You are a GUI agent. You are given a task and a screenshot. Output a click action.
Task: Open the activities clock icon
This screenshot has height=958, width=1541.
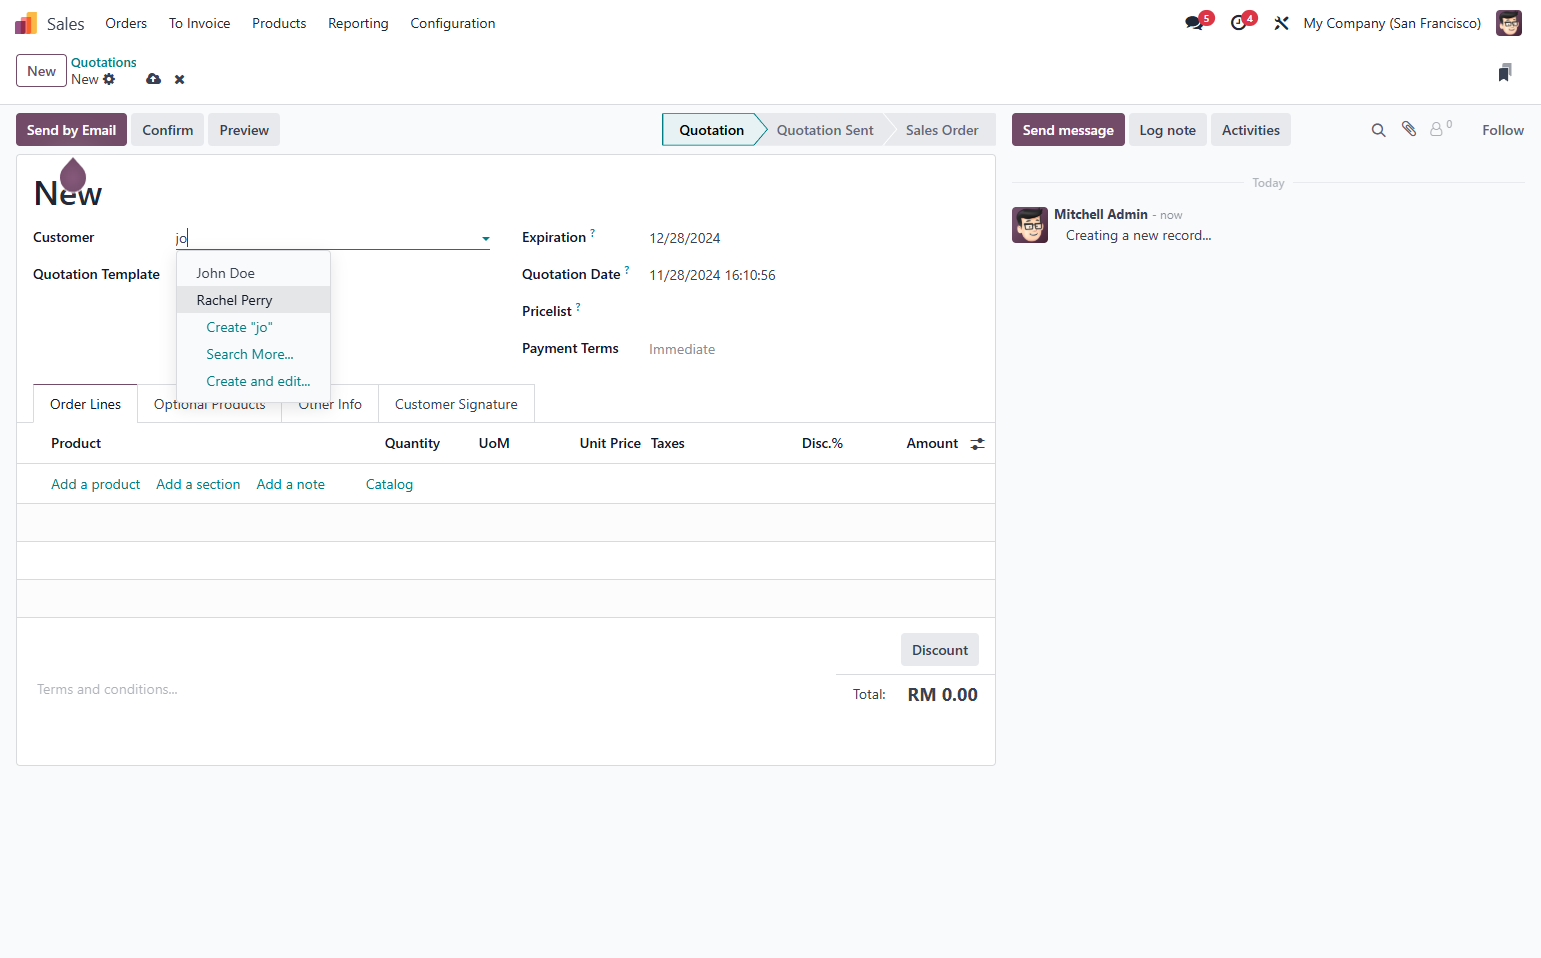pos(1239,23)
